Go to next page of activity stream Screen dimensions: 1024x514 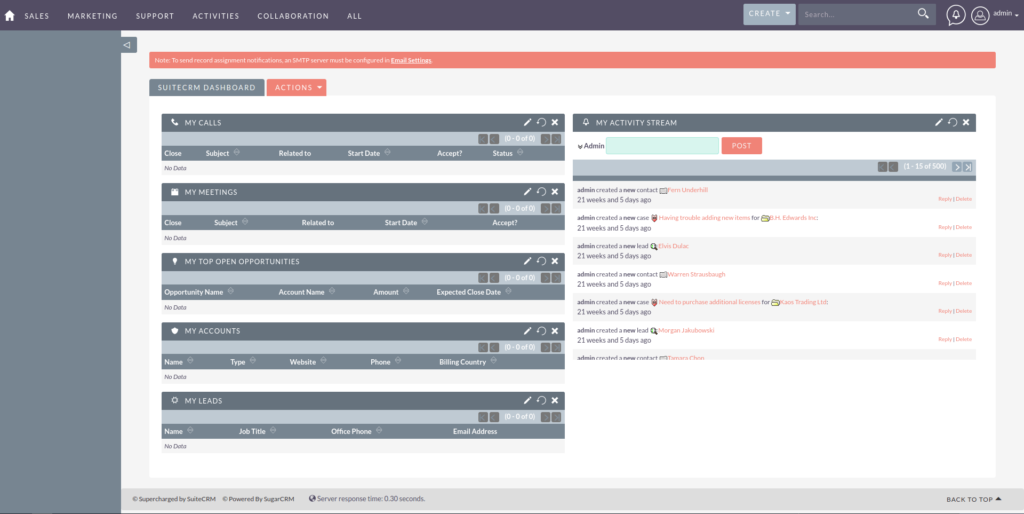957,167
